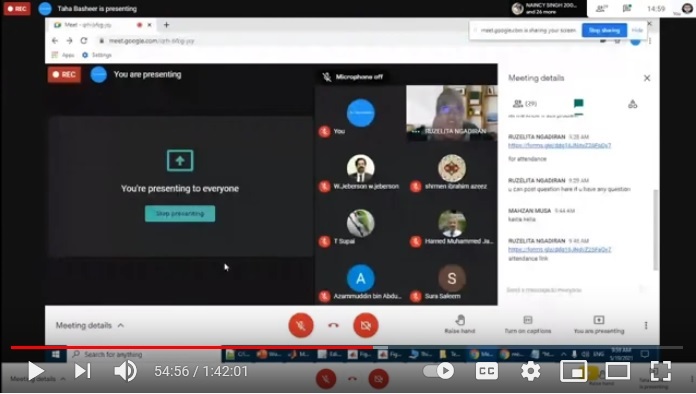Switch to the chat tab in Meeting details
696x394 pixels.
(578, 104)
